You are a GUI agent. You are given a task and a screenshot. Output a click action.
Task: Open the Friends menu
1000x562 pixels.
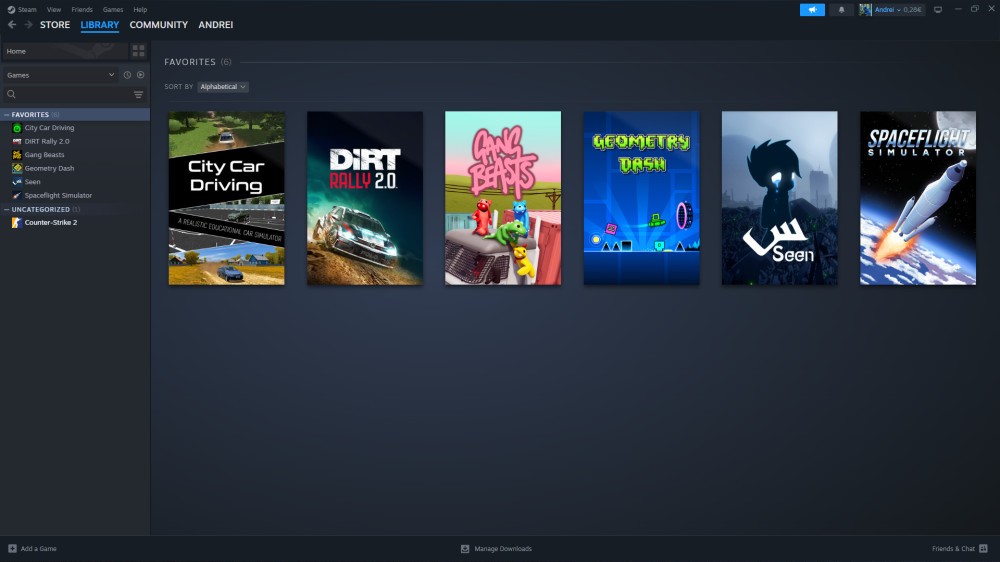(x=82, y=10)
